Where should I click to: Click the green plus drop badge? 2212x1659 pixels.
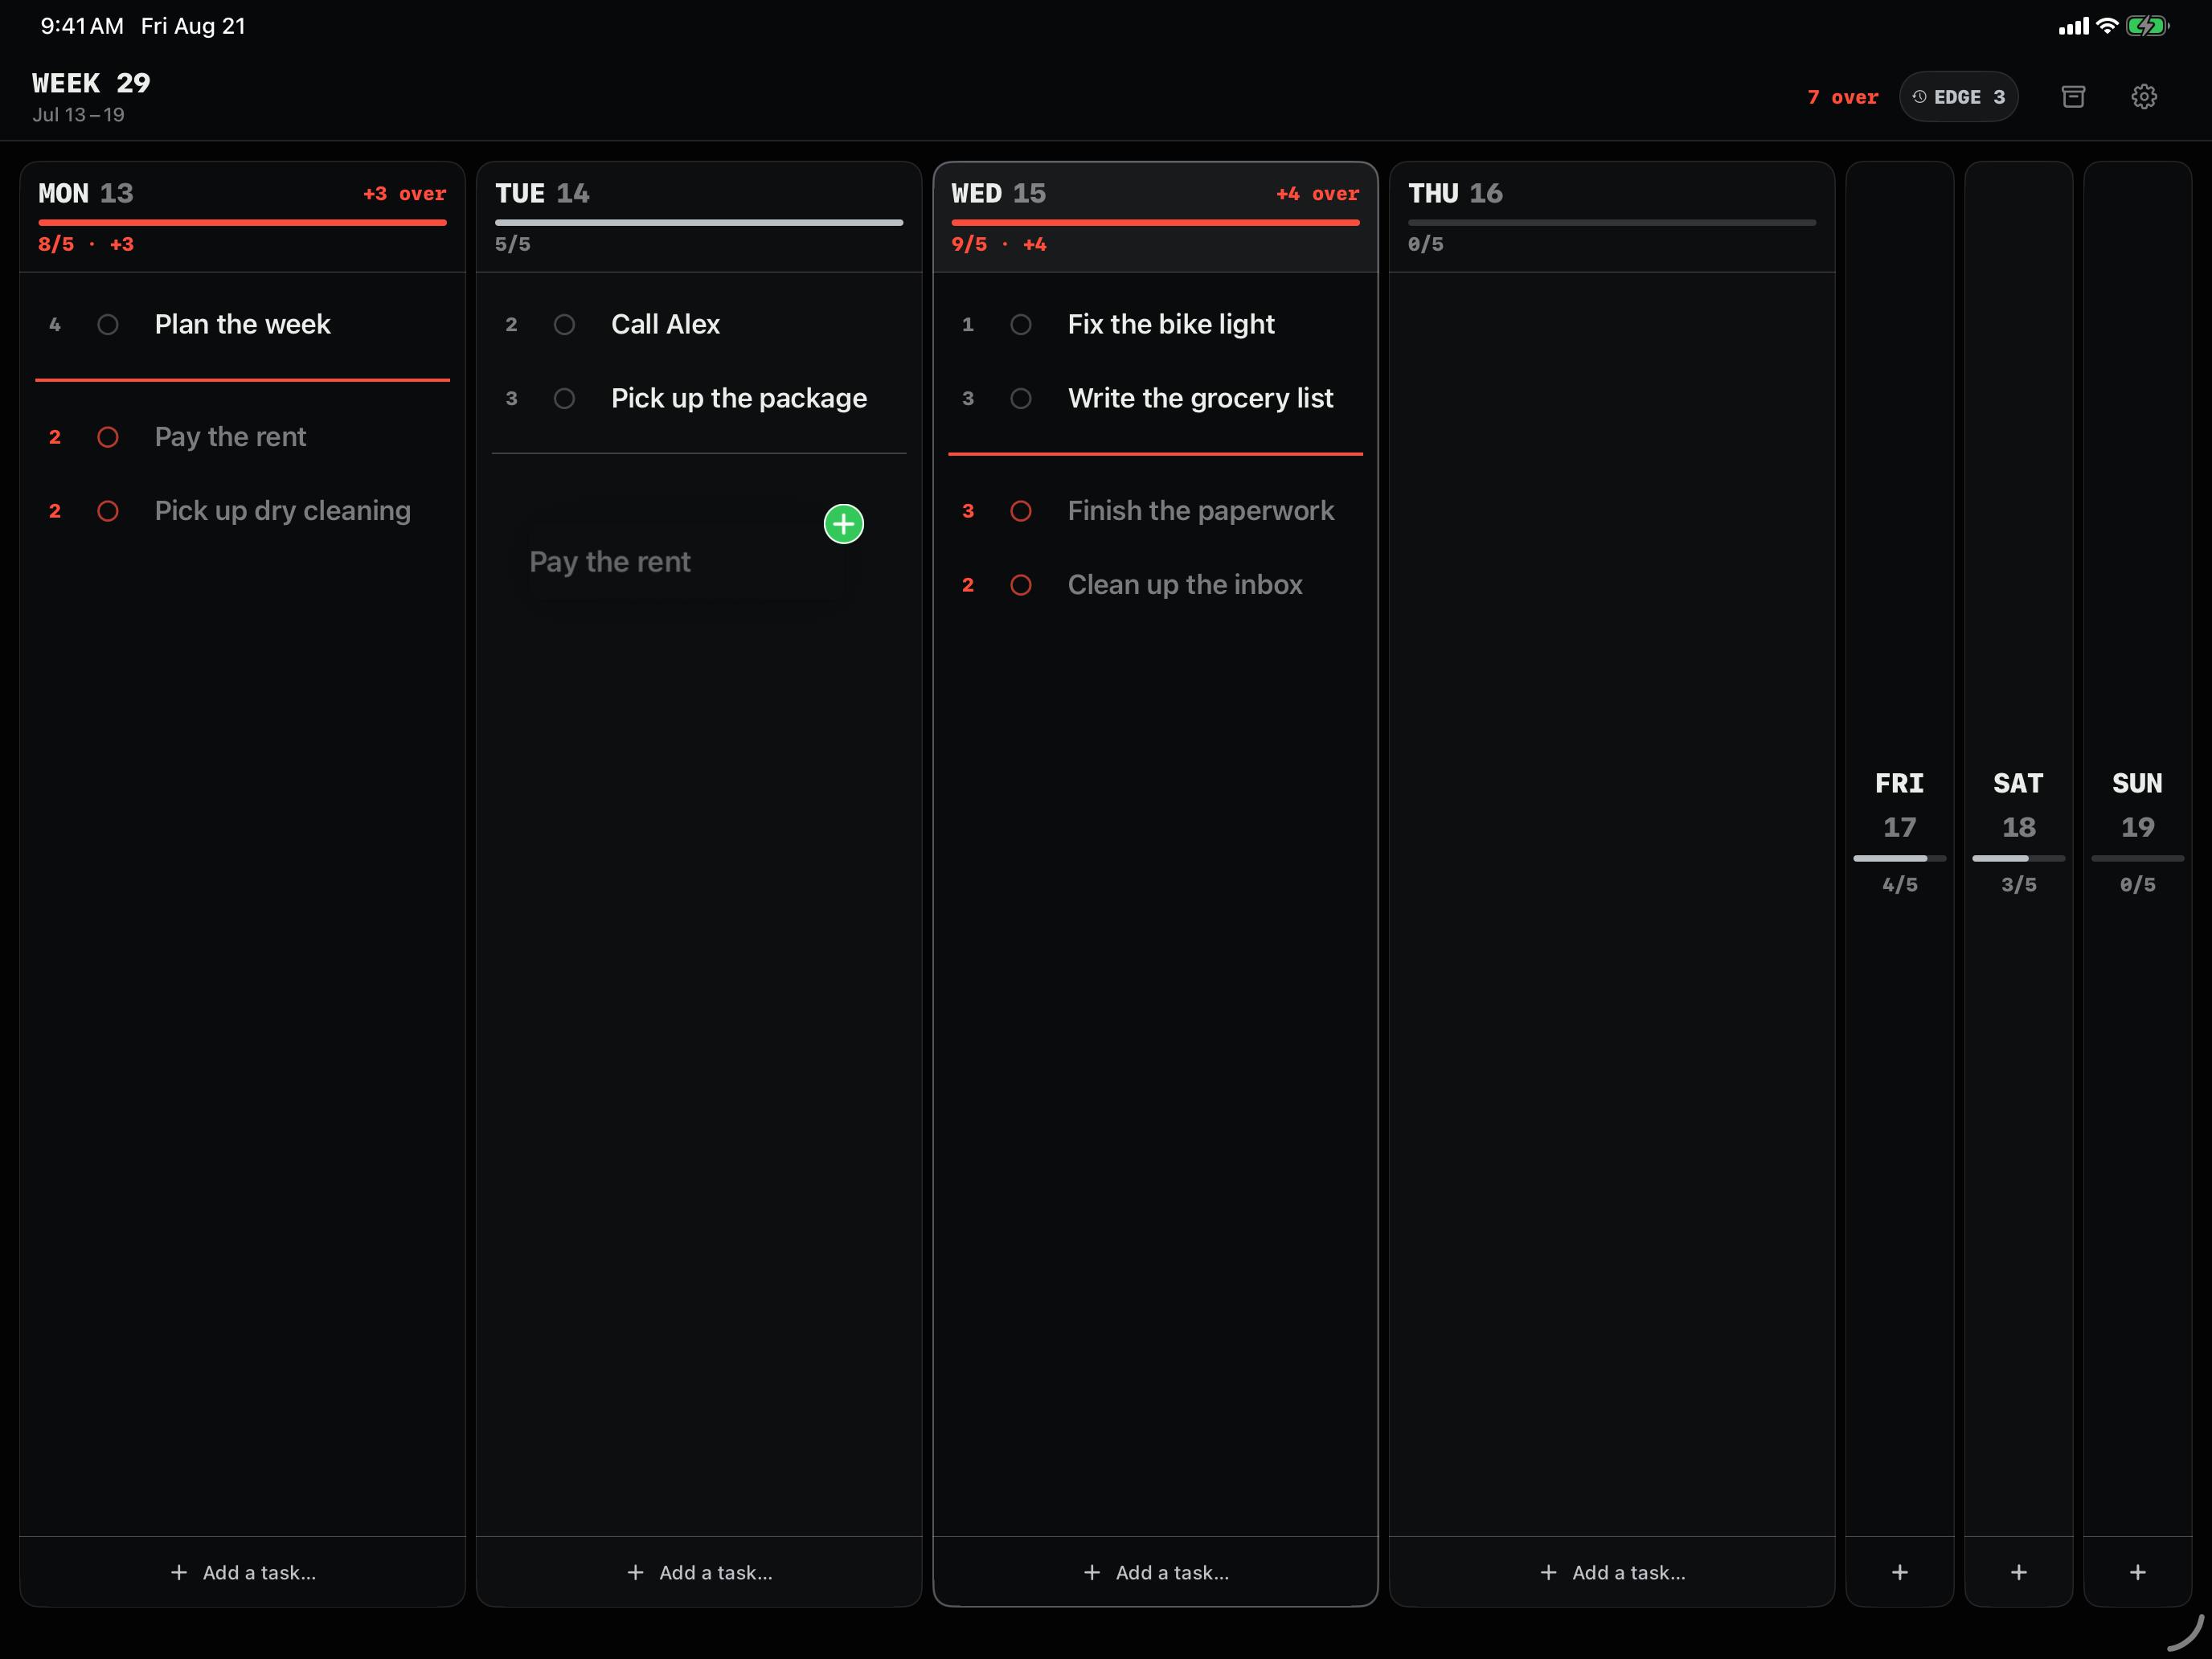point(843,524)
